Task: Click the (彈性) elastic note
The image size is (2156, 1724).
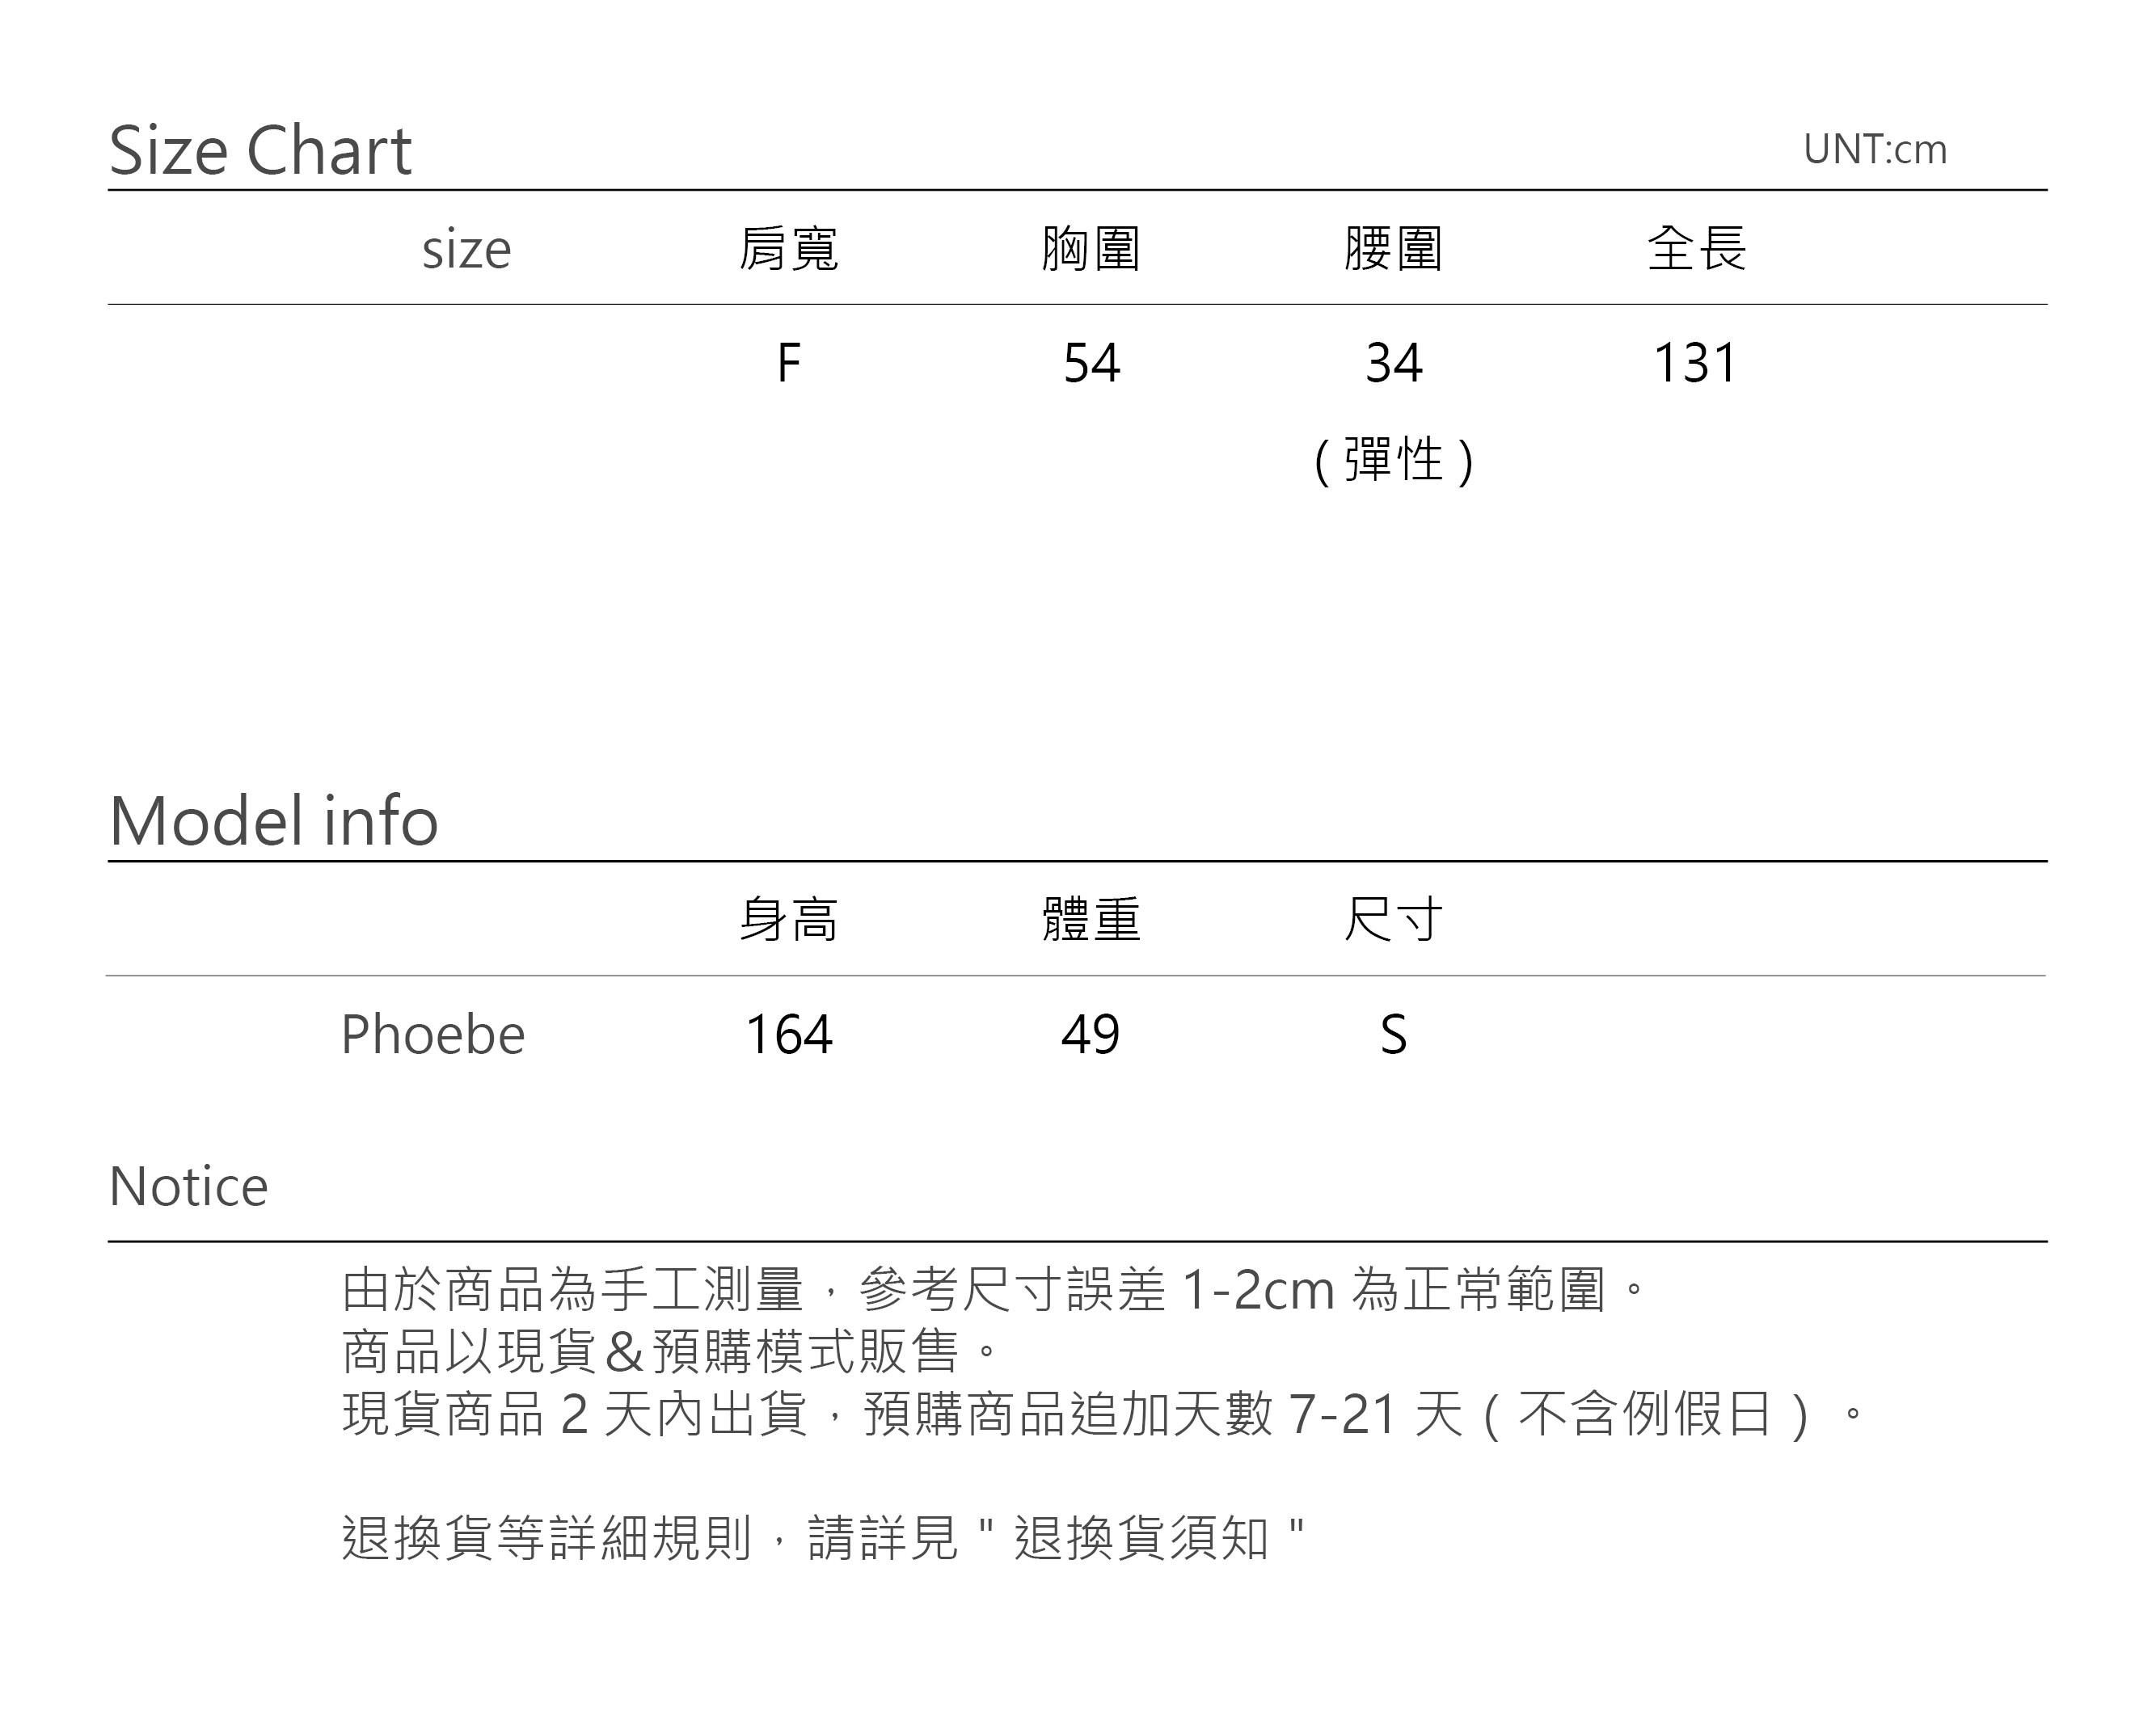Action: coord(1393,461)
